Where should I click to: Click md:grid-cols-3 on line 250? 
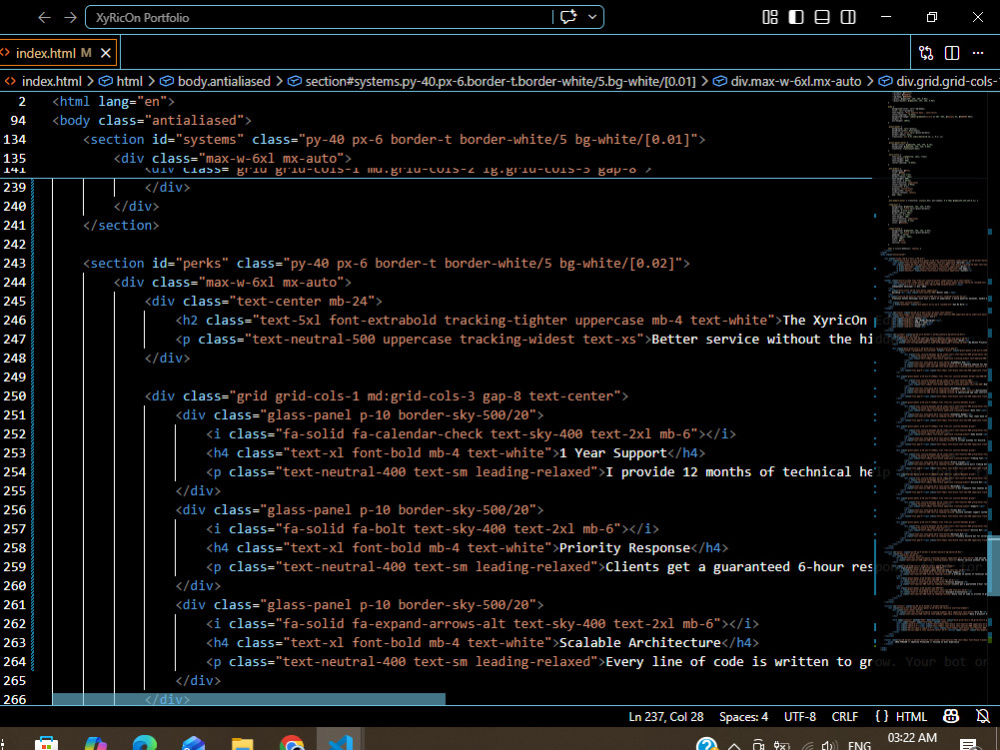click(421, 396)
